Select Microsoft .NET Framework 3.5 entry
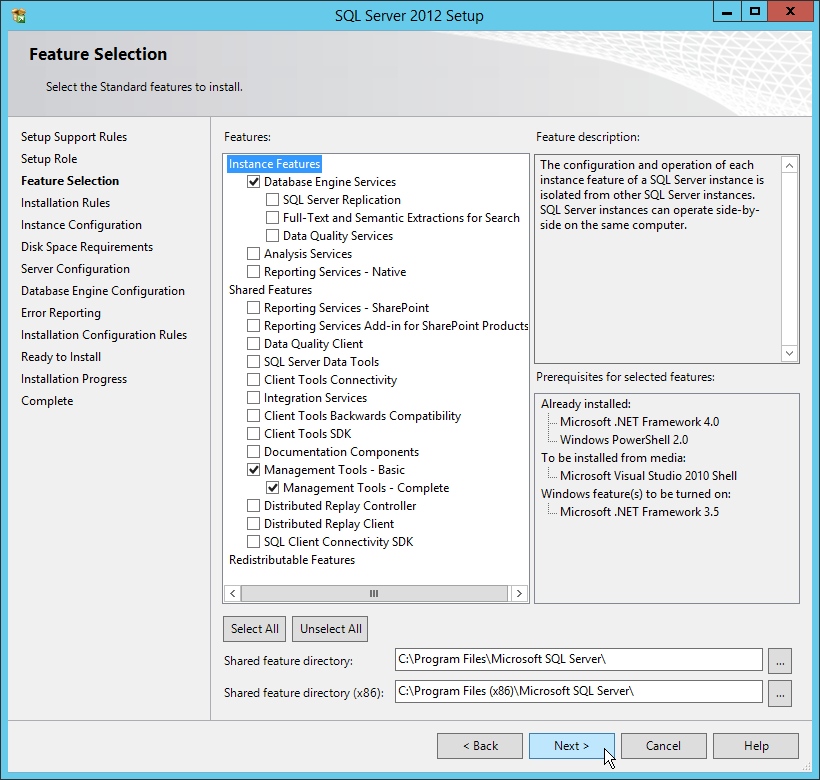820x780 pixels. tap(639, 512)
